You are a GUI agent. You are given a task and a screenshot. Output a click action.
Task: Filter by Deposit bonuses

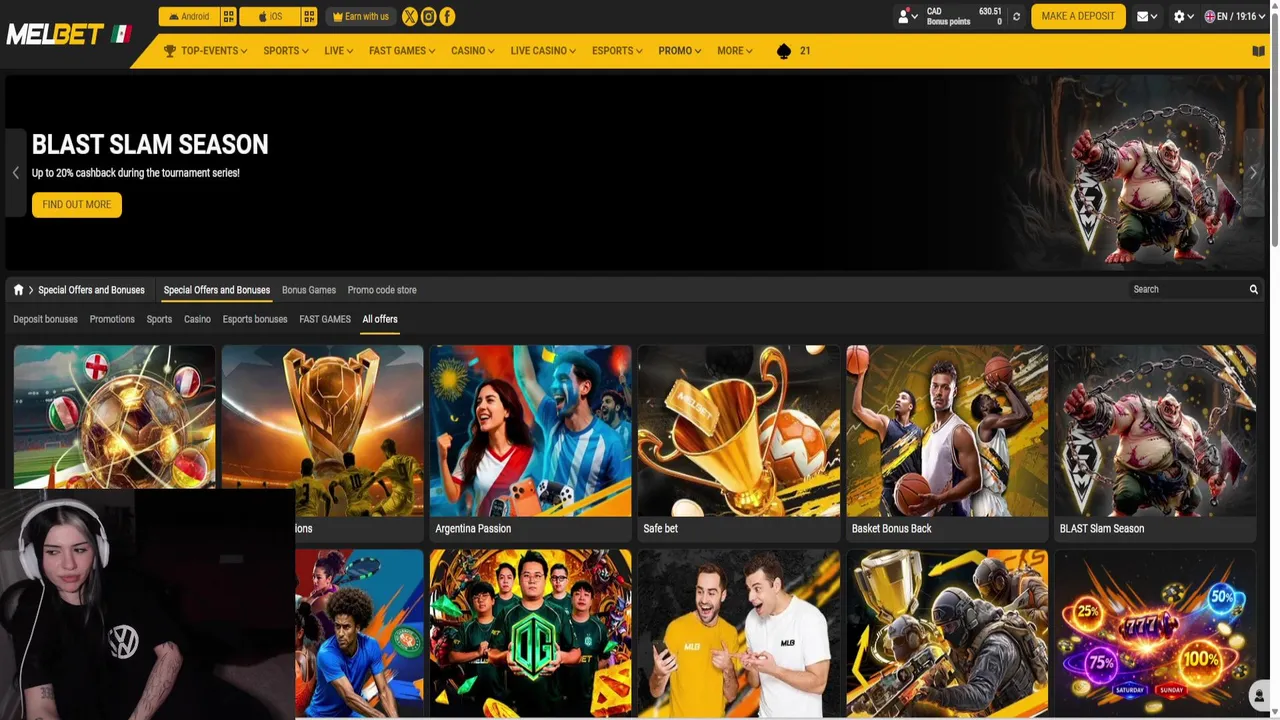pyautogui.click(x=45, y=319)
